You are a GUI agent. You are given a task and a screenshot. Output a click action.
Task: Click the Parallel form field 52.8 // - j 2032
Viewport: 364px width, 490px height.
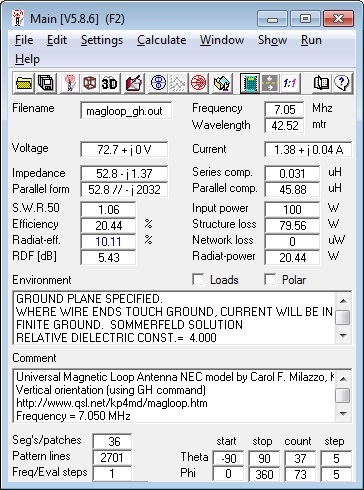pyautogui.click(x=124, y=189)
